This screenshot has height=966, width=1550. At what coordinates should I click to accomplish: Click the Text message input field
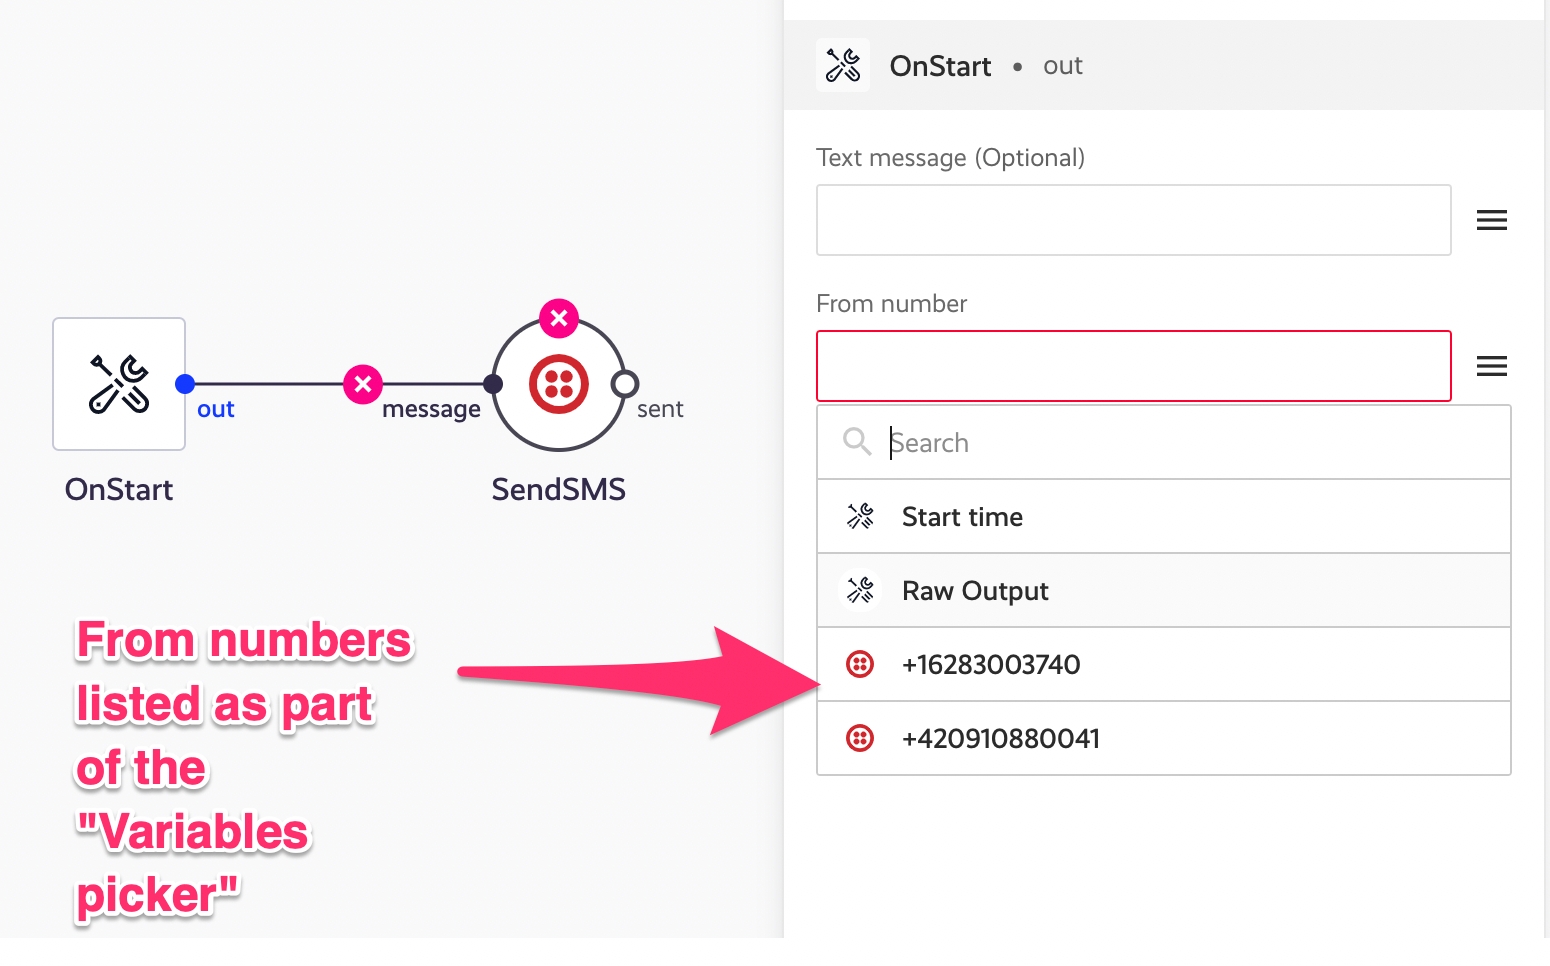(1133, 220)
